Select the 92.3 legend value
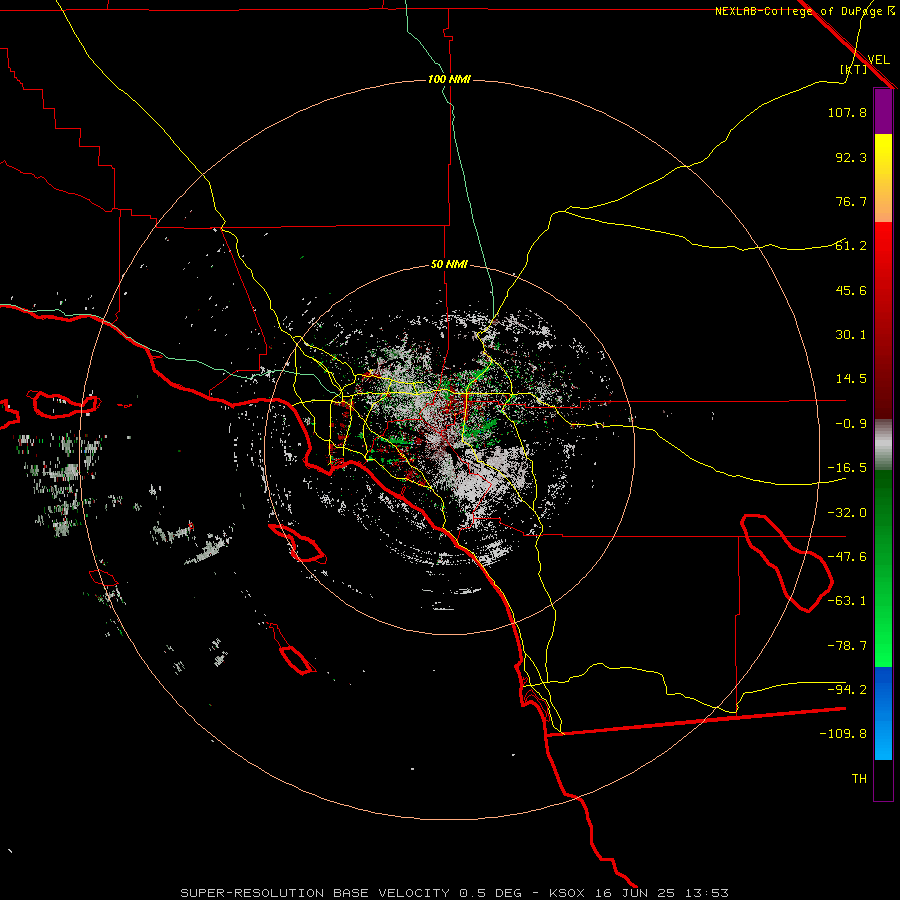The width and height of the screenshot is (900, 900). 851,157
